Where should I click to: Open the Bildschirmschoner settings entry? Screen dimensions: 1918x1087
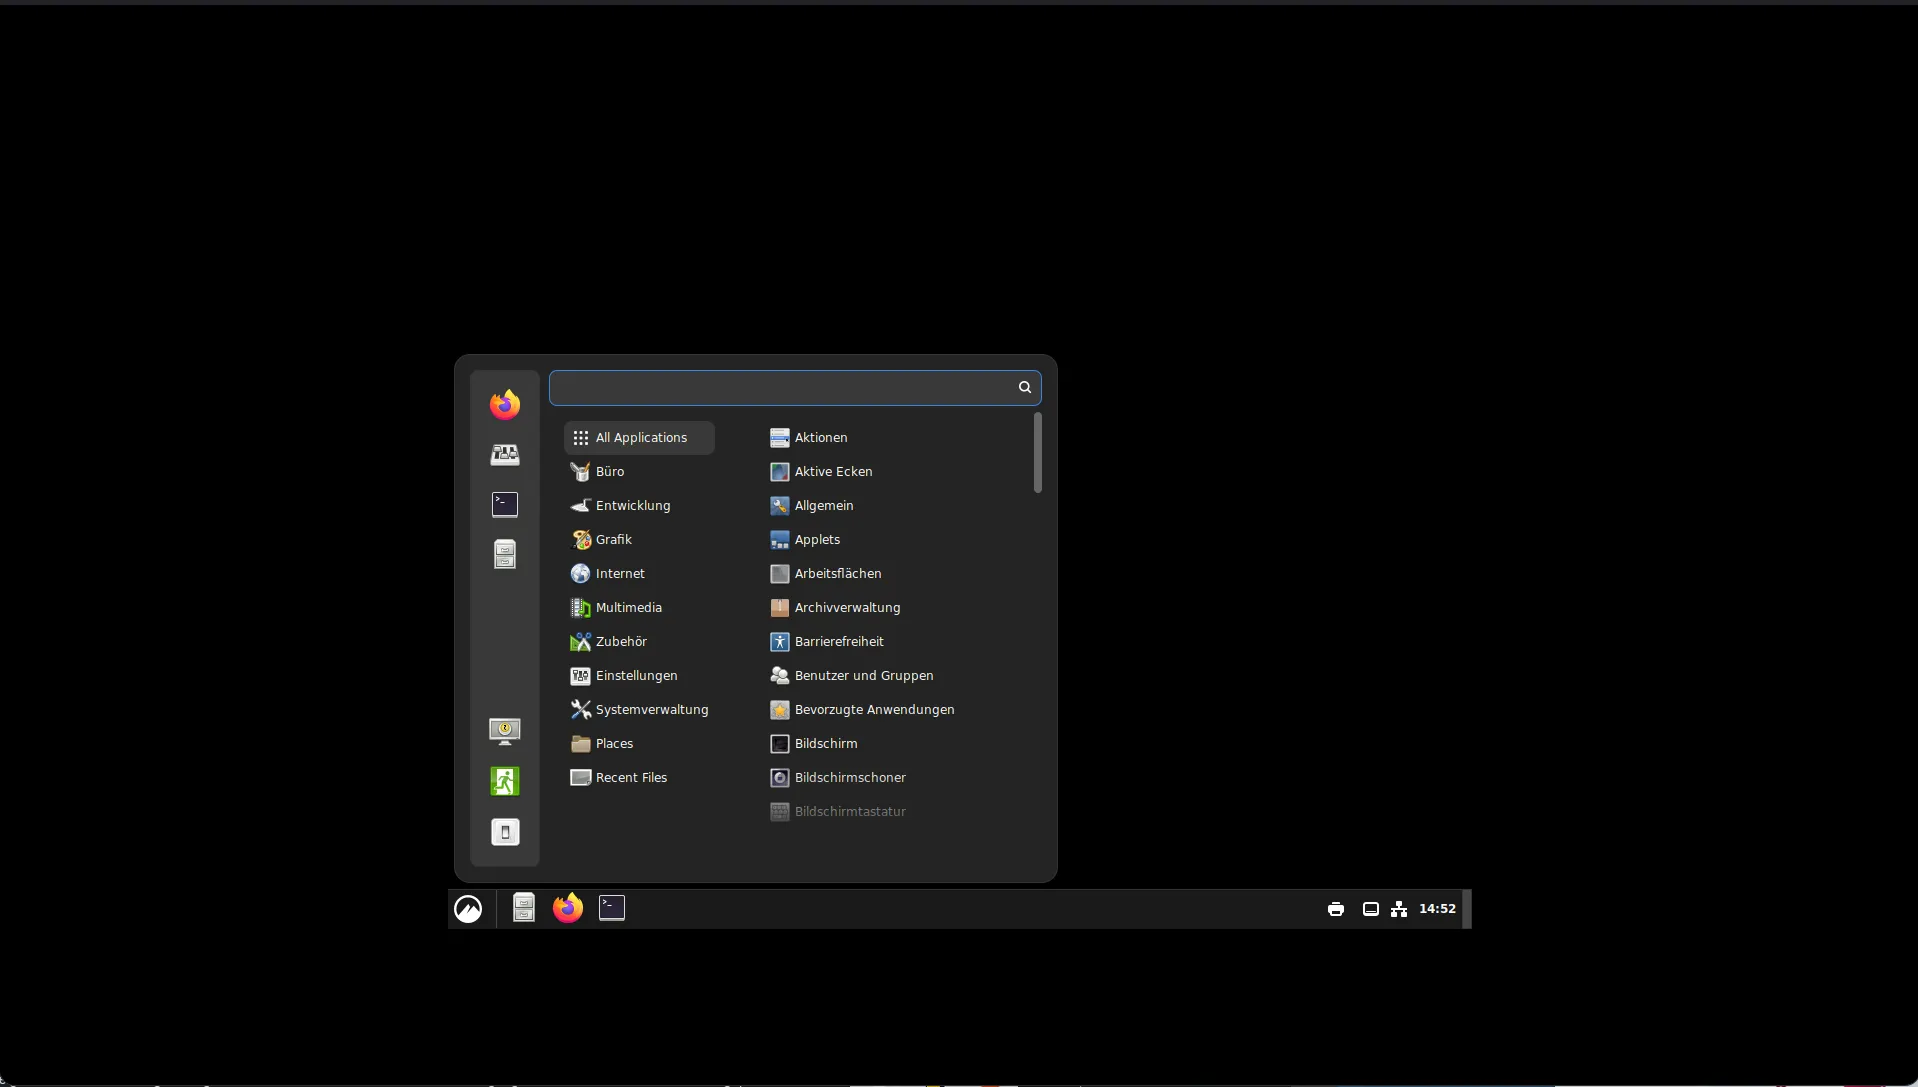point(849,778)
